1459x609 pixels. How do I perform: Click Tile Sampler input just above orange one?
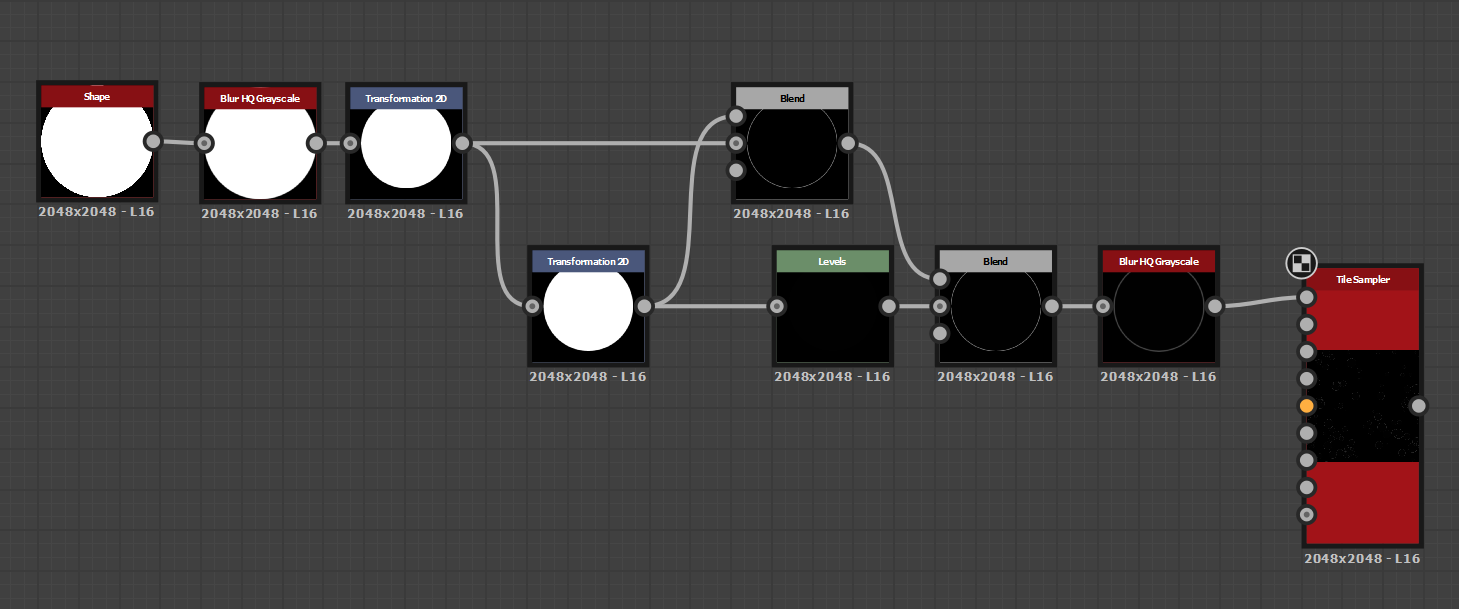(x=1306, y=379)
